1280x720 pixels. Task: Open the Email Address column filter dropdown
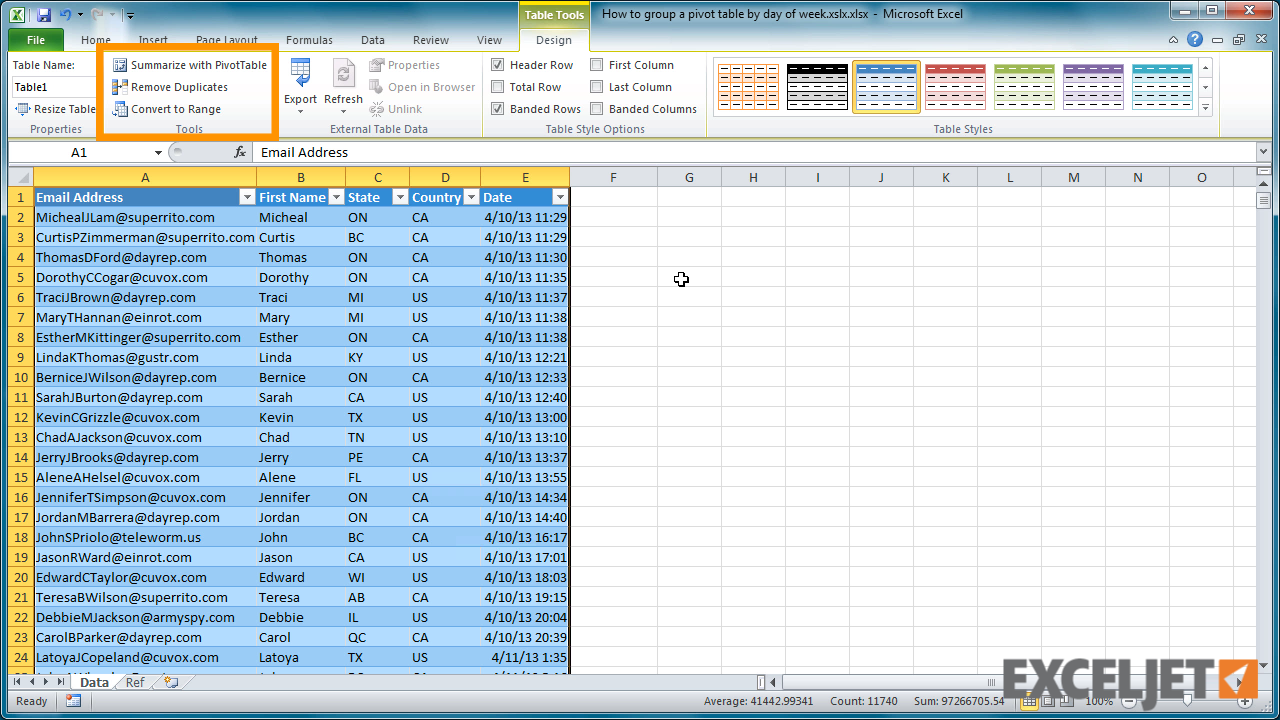pyautogui.click(x=247, y=197)
